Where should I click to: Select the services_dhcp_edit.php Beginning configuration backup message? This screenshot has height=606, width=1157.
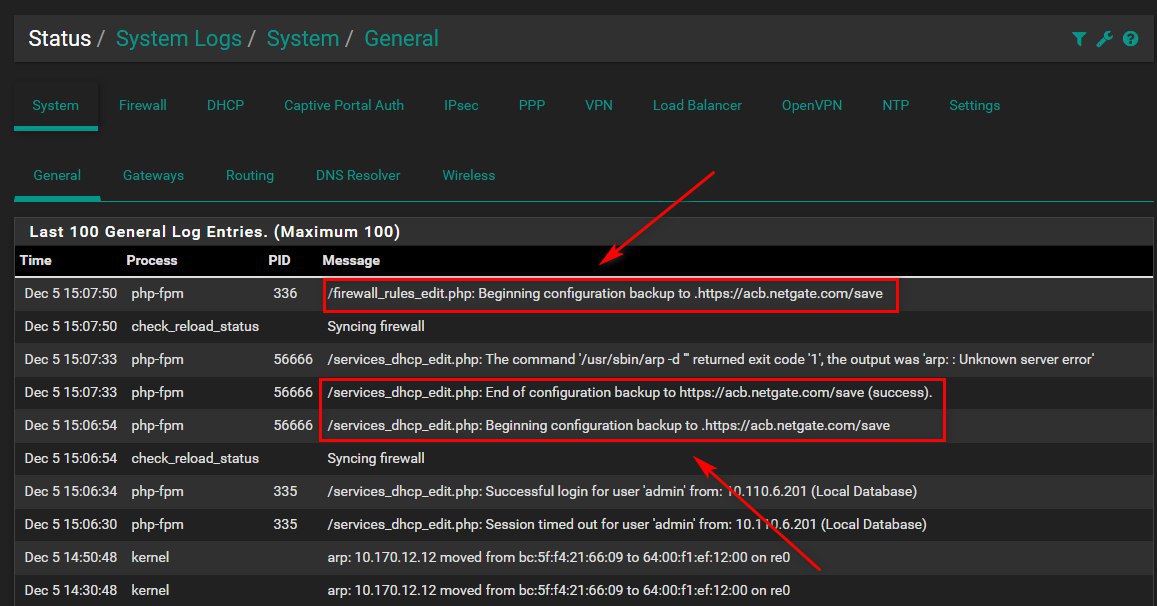click(x=609, y=426)
